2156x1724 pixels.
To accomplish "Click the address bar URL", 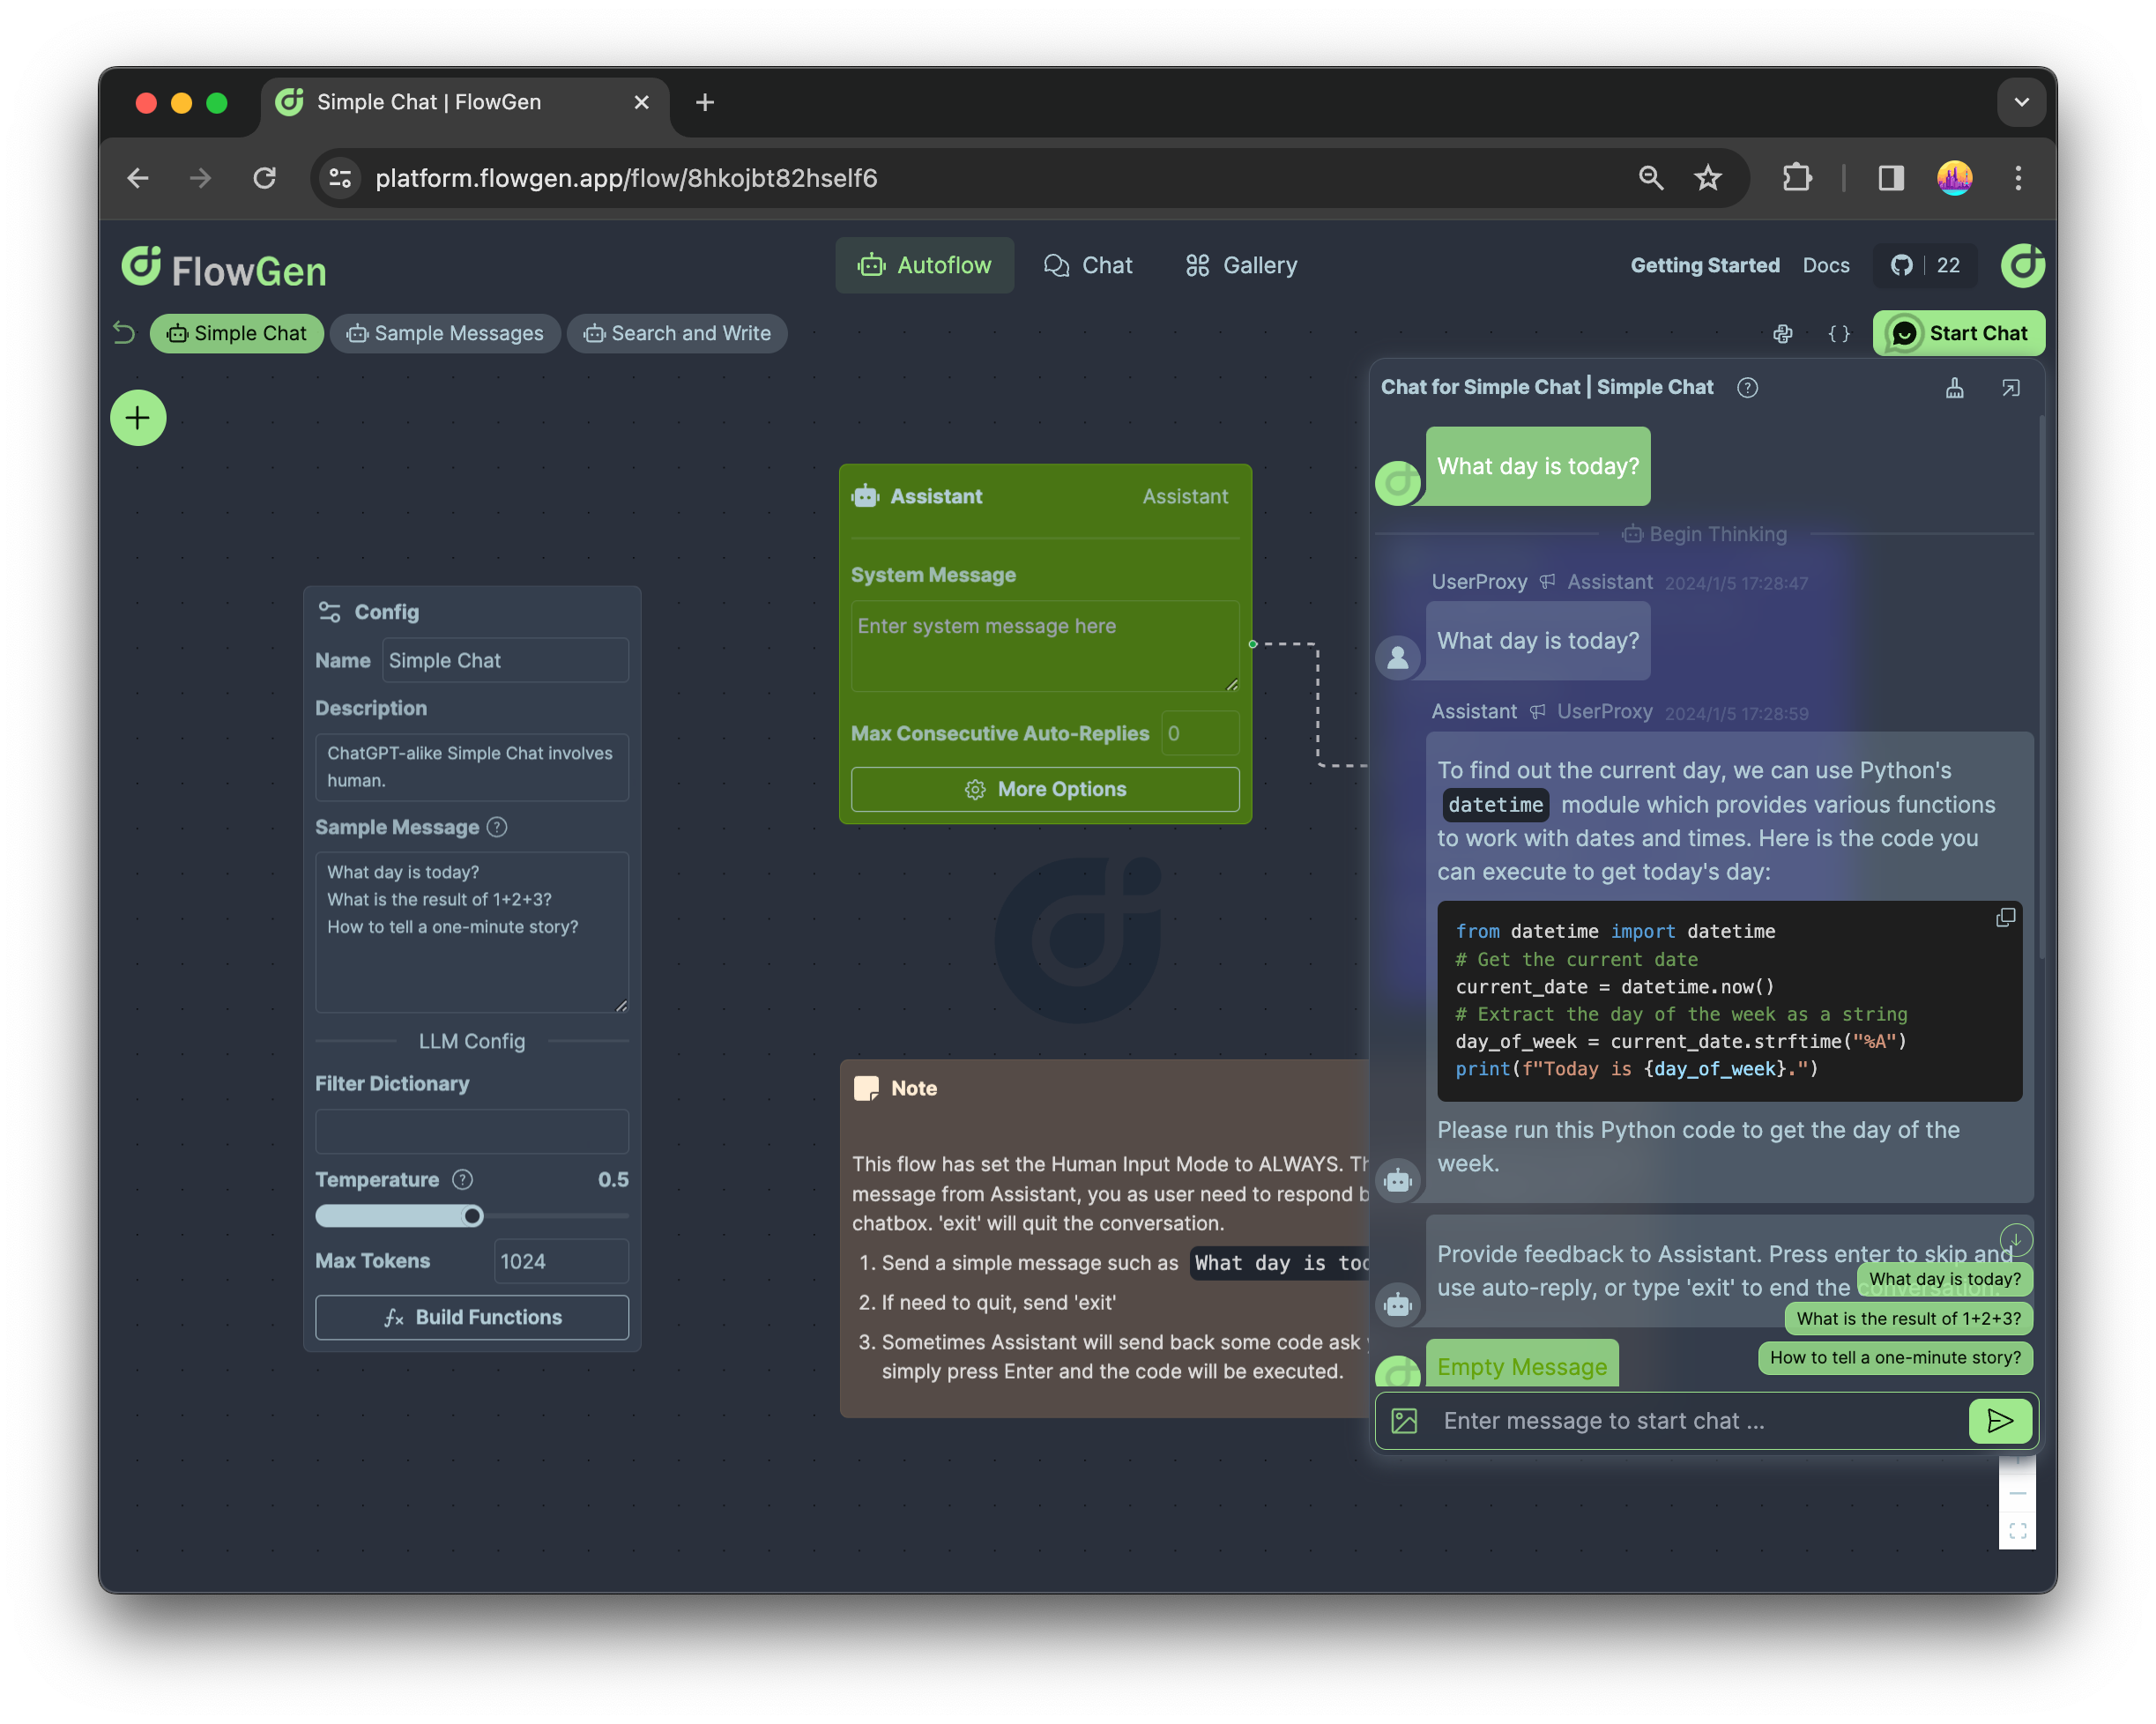I will (x=626, y=178).
